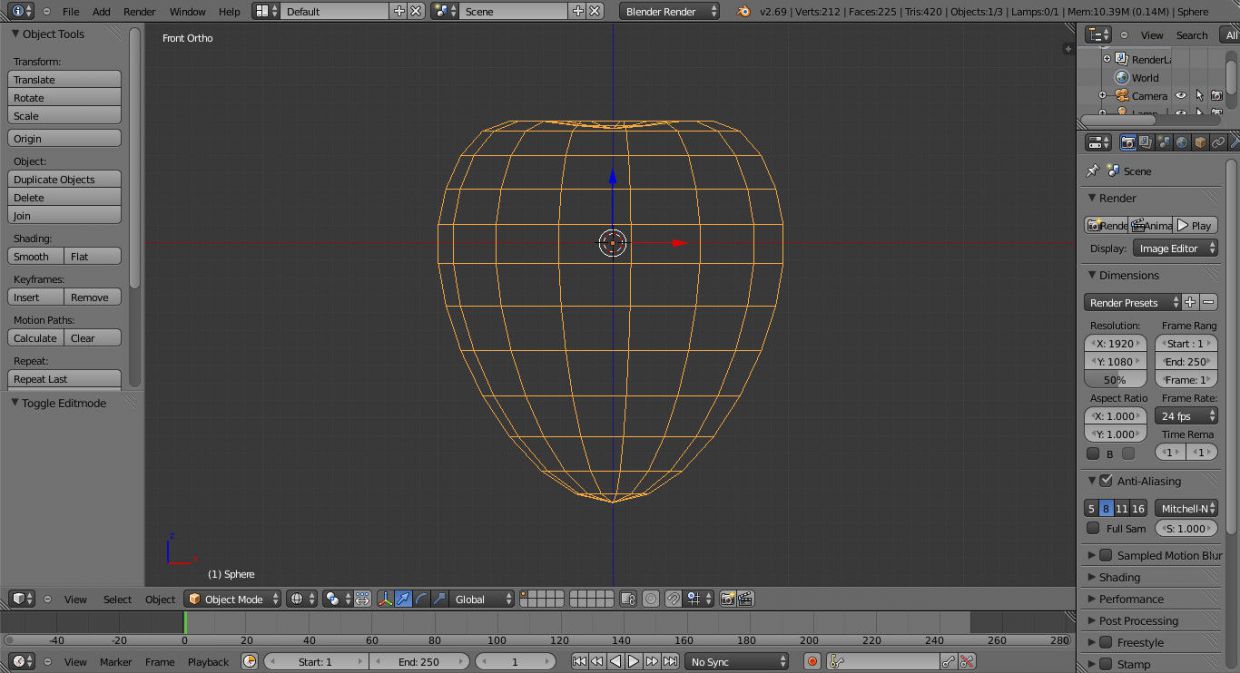1240x673 pixels.
Task: Open the Add menu
Action: coord(102,11)
